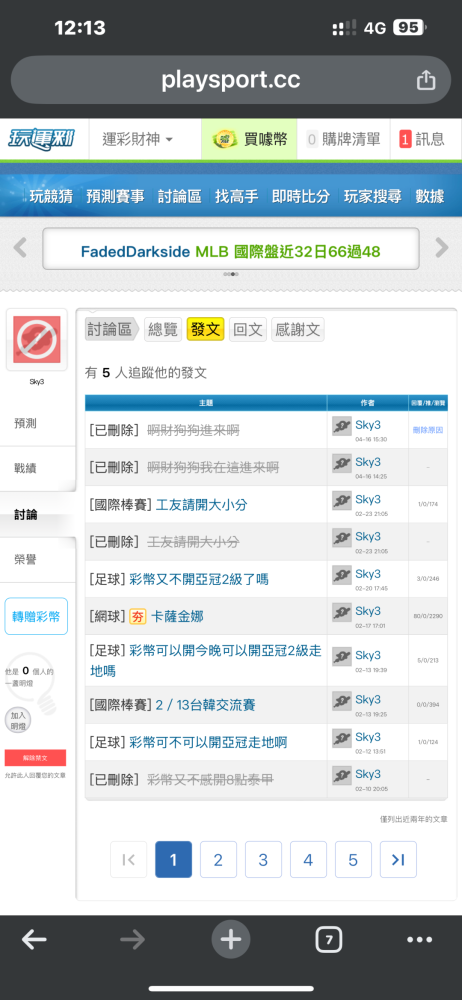This screenshot has height=1000, width=462.
Task: Tap Sky3 blocked avatar thumbnail
Action: [36, 339]
